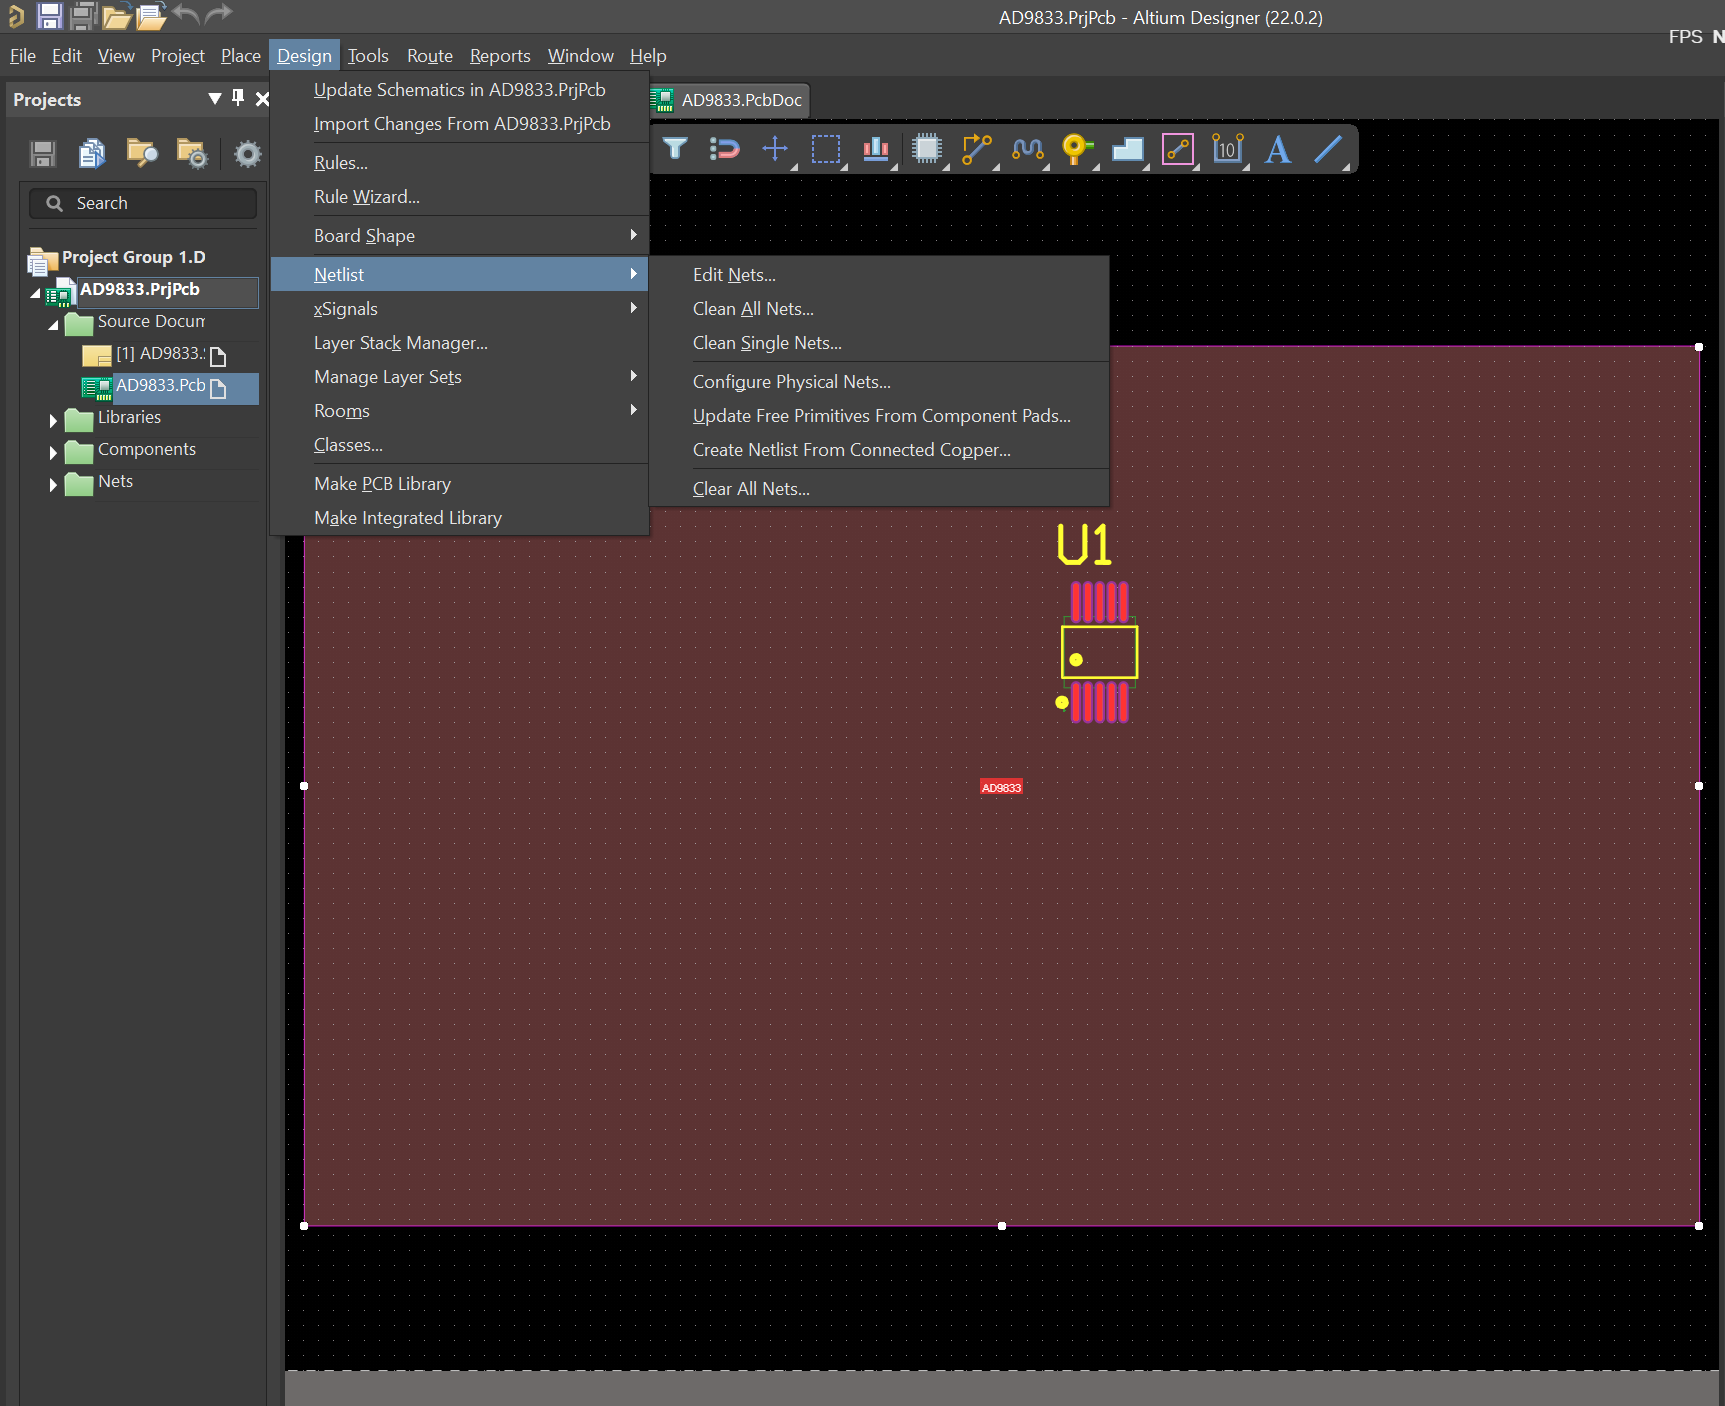Click the Altium logo icon
Image resolution: width=1725 pixels, height=1406 pixels.
(x=15, y=15)
